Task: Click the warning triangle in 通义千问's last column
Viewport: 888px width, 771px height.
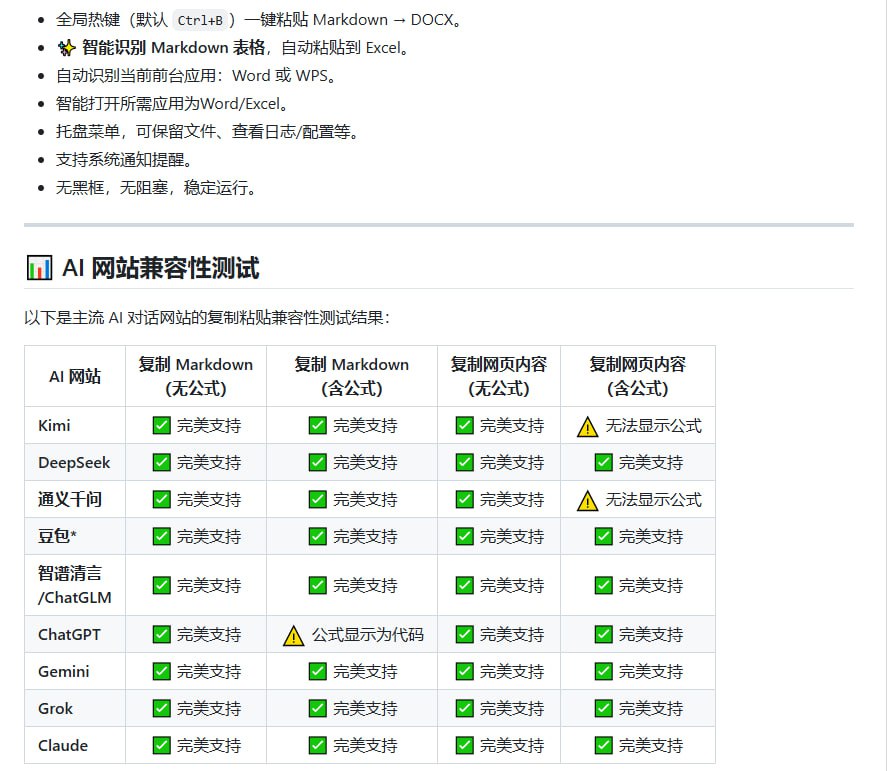Action: [x=587, y=499]
